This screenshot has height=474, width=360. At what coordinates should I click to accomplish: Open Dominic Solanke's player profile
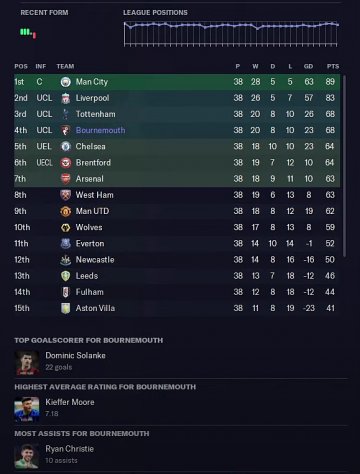[75, 356]
